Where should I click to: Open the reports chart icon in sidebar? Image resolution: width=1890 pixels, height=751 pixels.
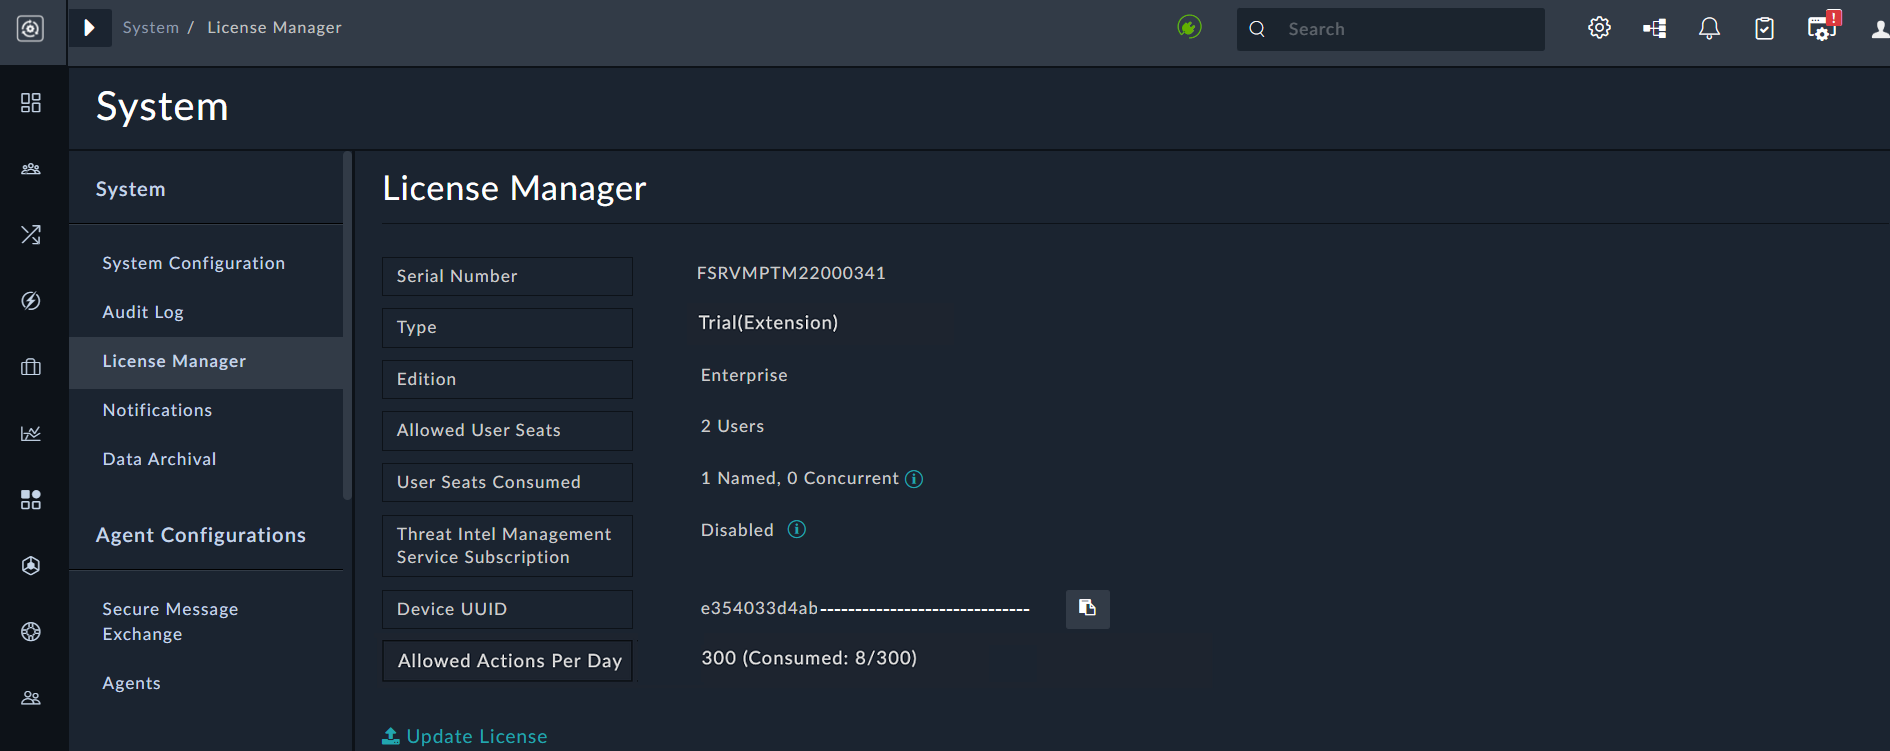(31, 433)
